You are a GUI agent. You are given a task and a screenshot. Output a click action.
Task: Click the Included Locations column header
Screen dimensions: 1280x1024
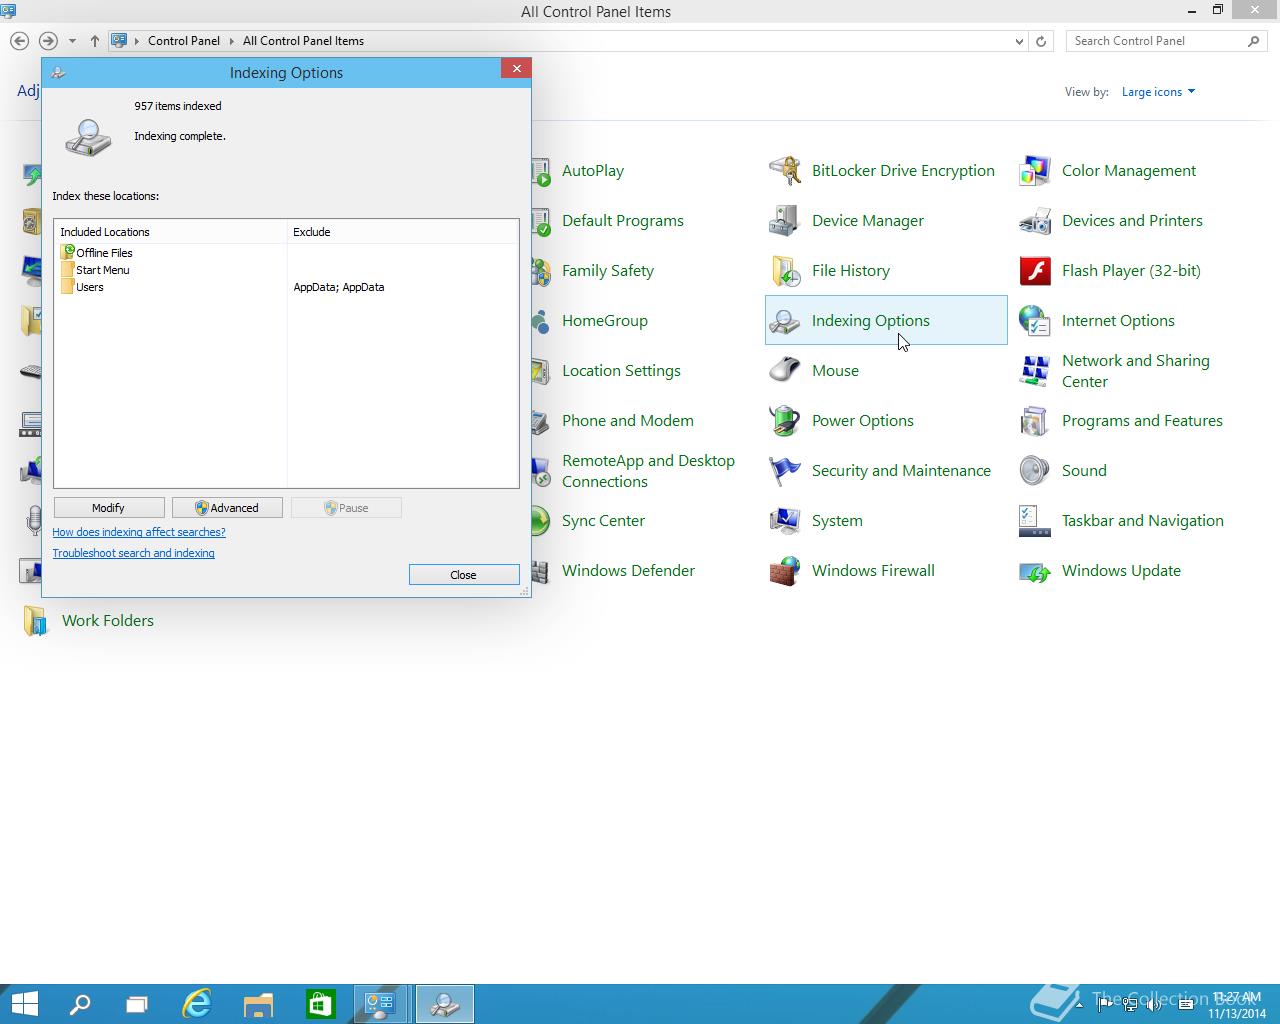click(x=171, y=232)
